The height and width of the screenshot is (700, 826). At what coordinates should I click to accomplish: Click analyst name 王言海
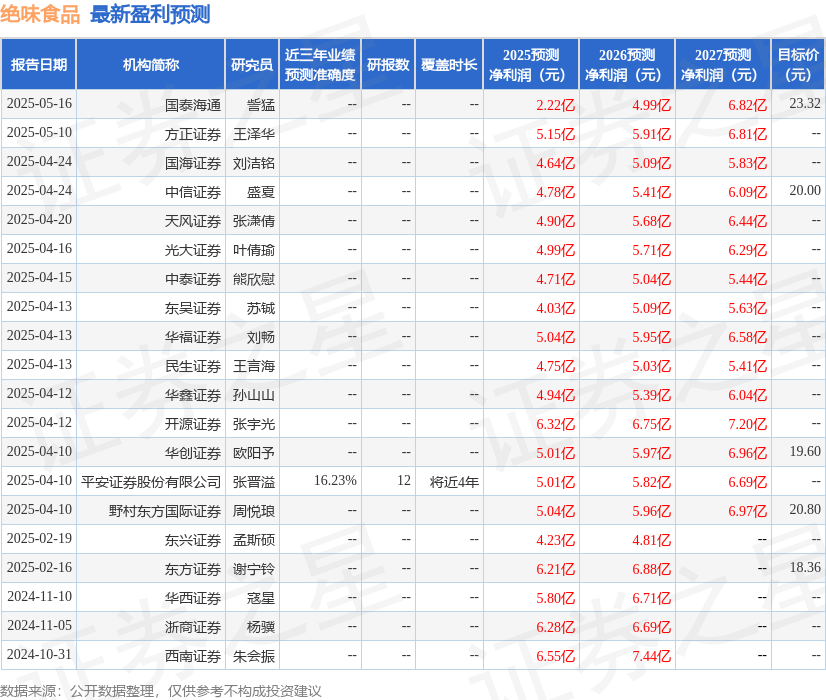point(254,366)
